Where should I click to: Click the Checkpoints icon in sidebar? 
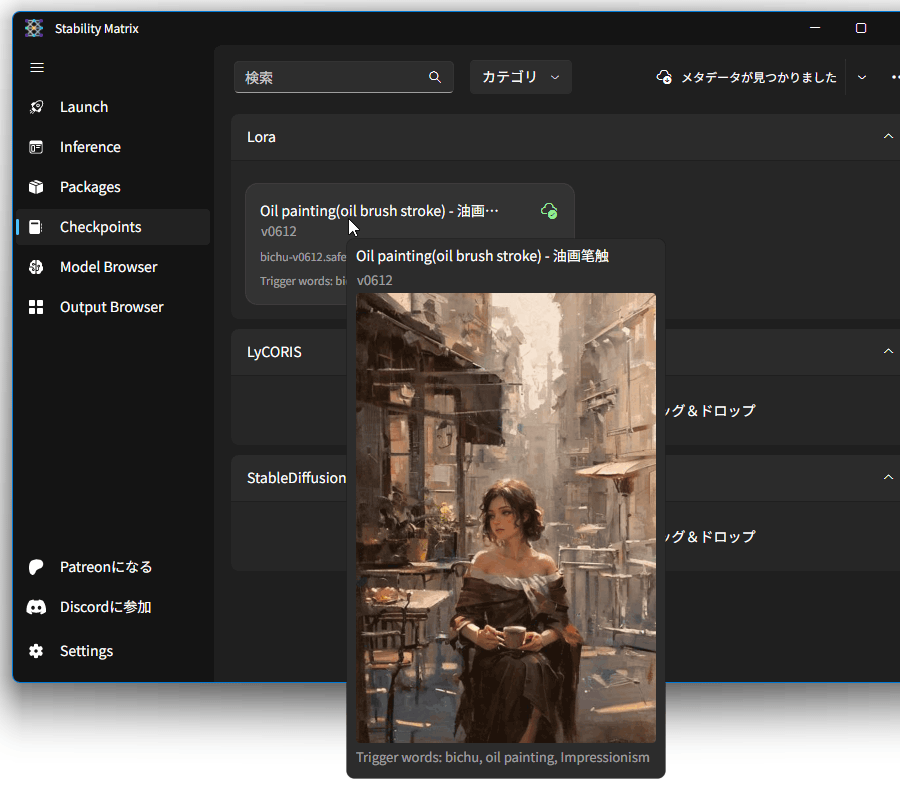(36, 227)
